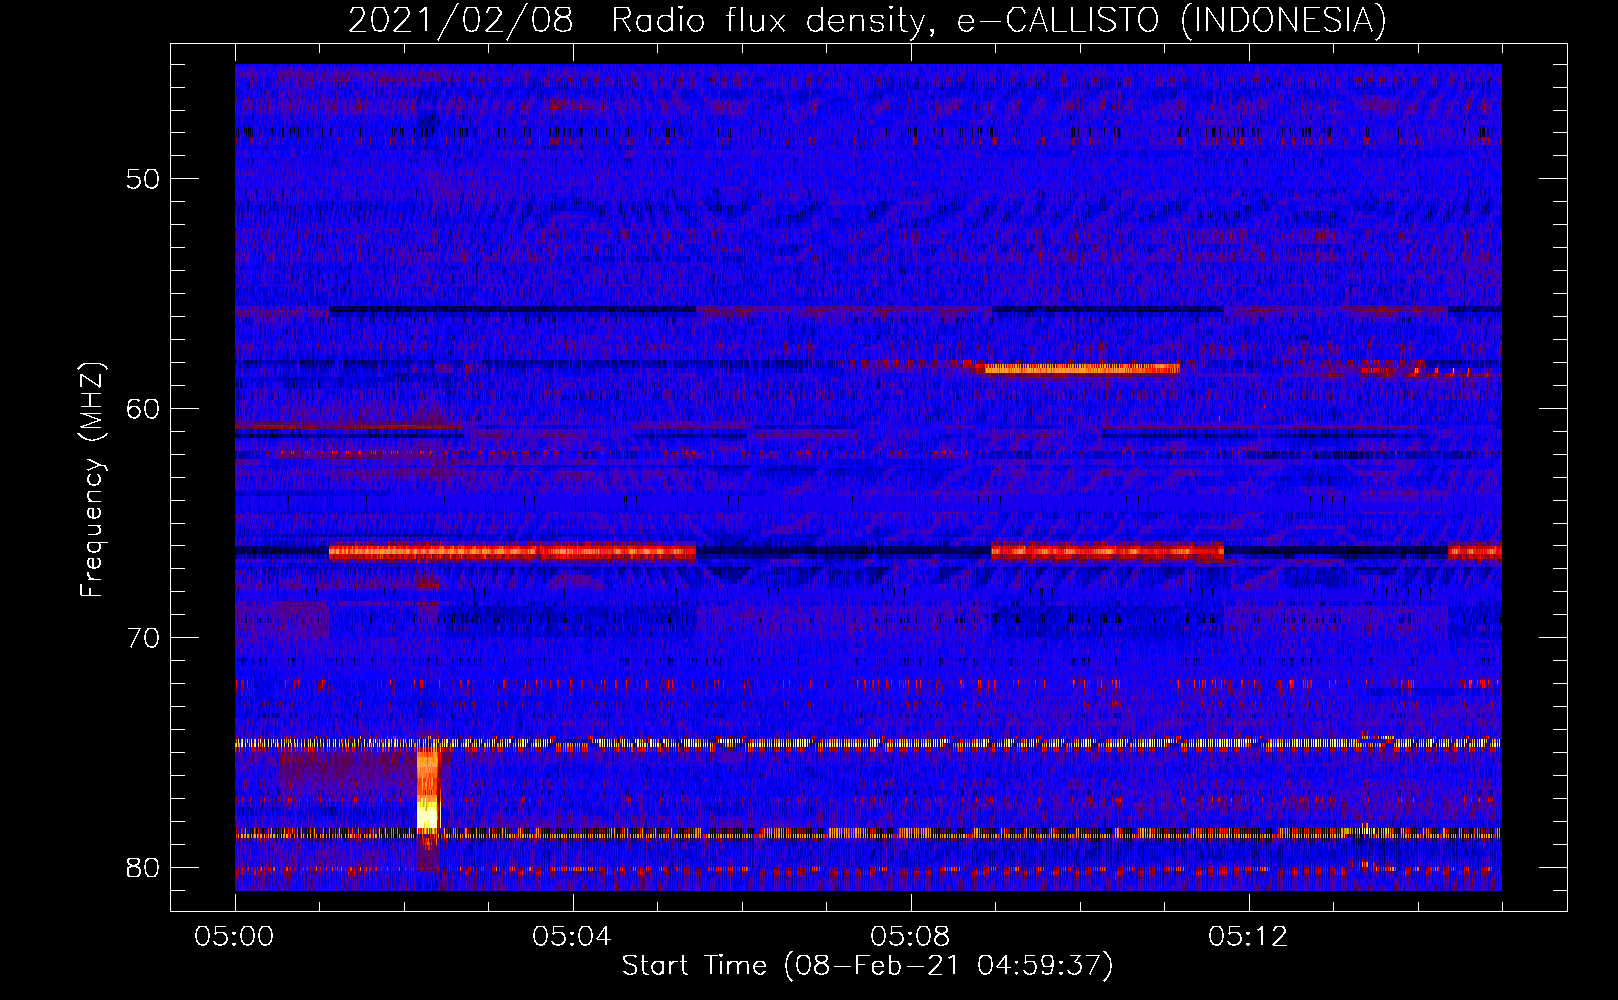Click the date '2021/02/08' in the title
This screenshot has width=1618, height=1000.
(x=461, y=20)
